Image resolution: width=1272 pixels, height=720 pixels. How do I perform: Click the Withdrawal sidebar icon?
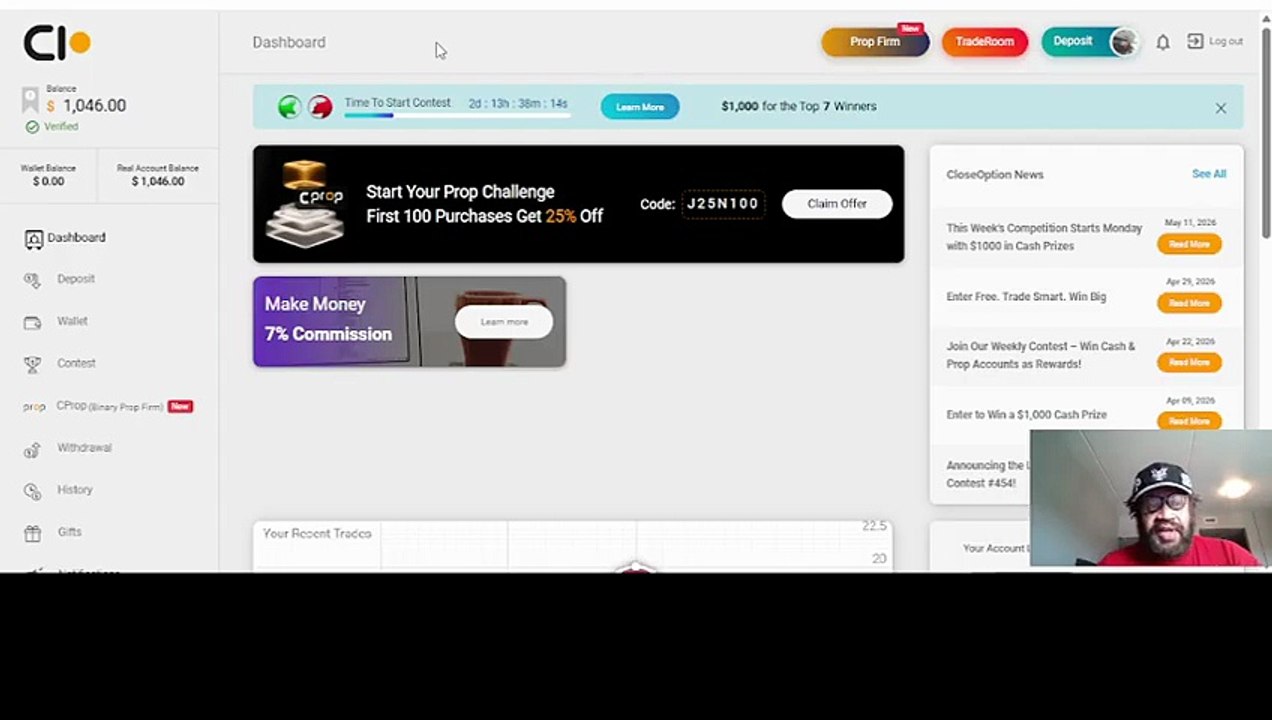coord(33,450)
